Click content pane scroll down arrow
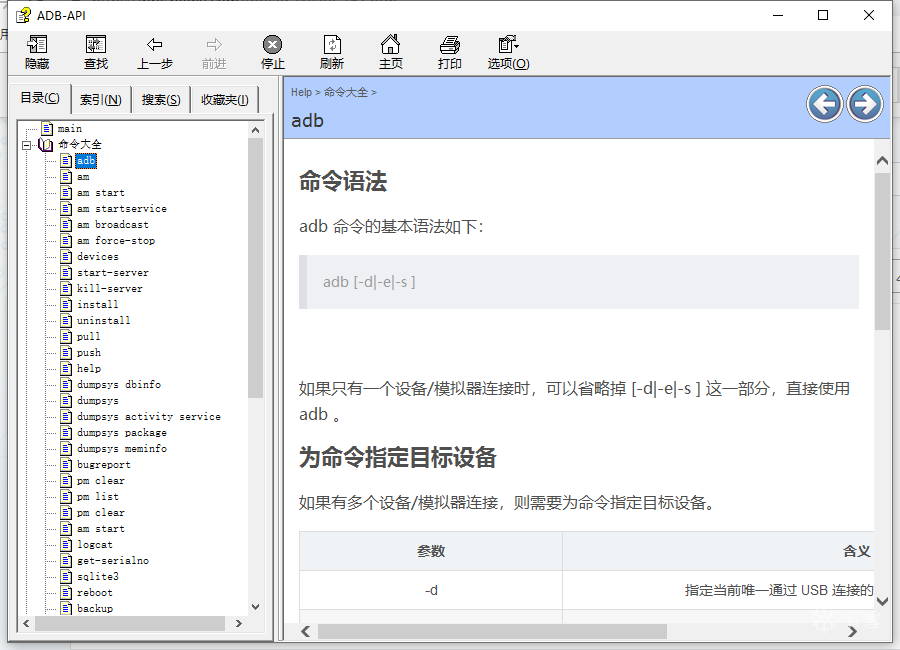This screenshot has height=650, width=900. click(882, 602)
